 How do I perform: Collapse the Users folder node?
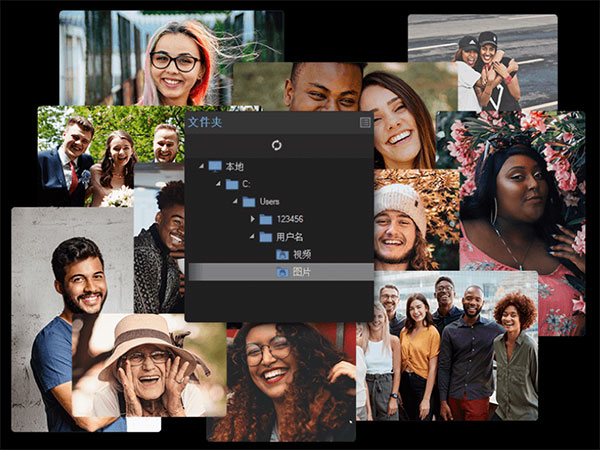235,201
